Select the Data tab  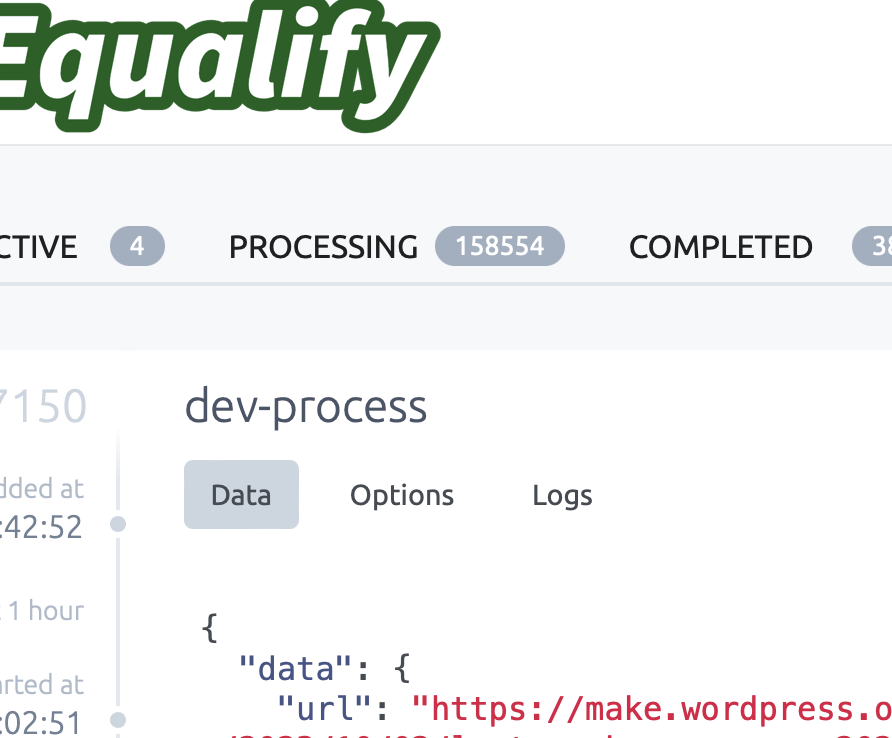pos(241,494)
